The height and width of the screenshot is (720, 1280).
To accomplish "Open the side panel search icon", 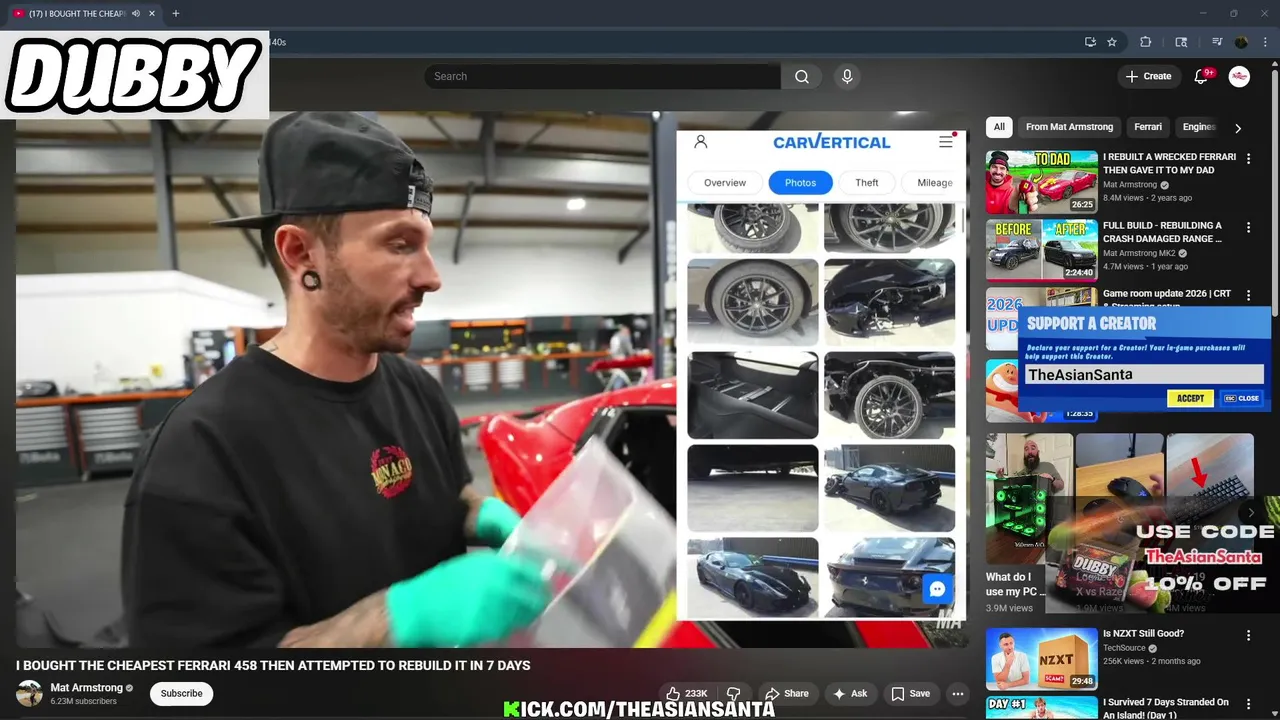I will [x=1181, y=42].
